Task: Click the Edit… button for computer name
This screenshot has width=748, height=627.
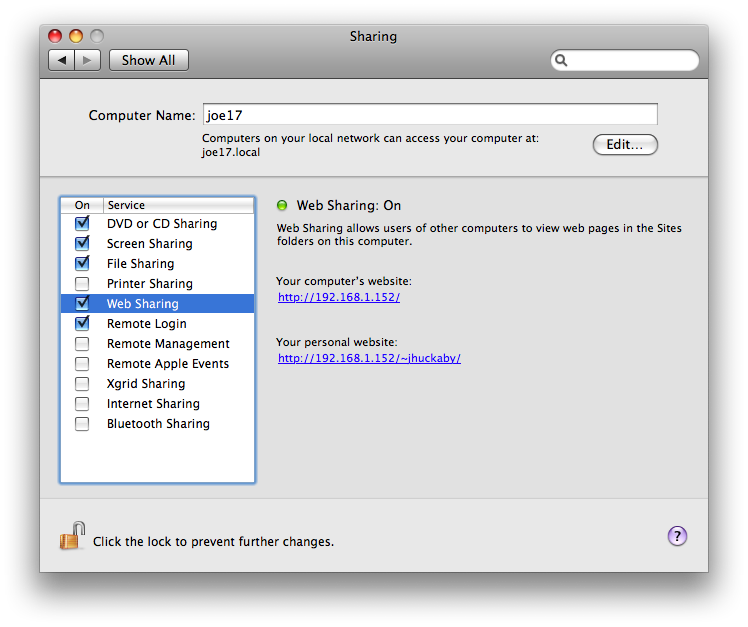Action: pos(625,145)
